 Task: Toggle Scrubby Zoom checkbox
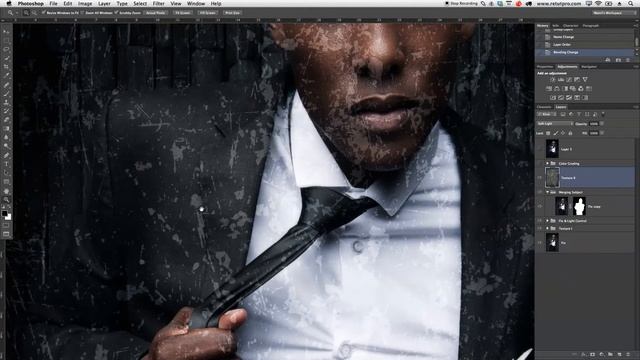coord(116,13)
